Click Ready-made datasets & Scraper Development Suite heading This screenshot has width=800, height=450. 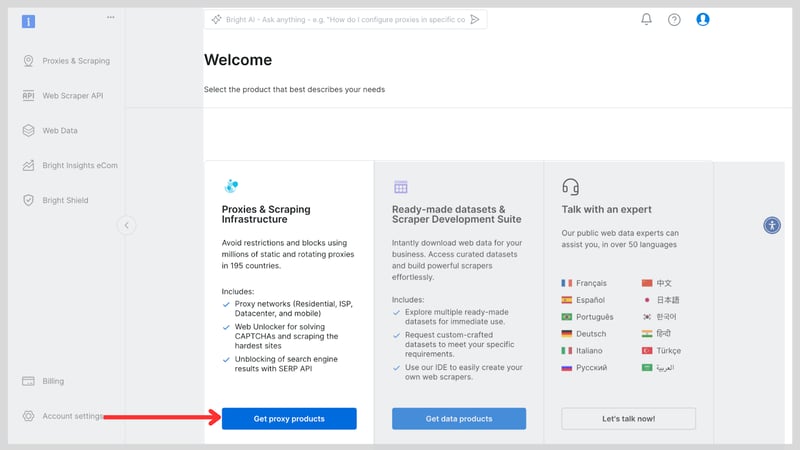pos(457,214)
